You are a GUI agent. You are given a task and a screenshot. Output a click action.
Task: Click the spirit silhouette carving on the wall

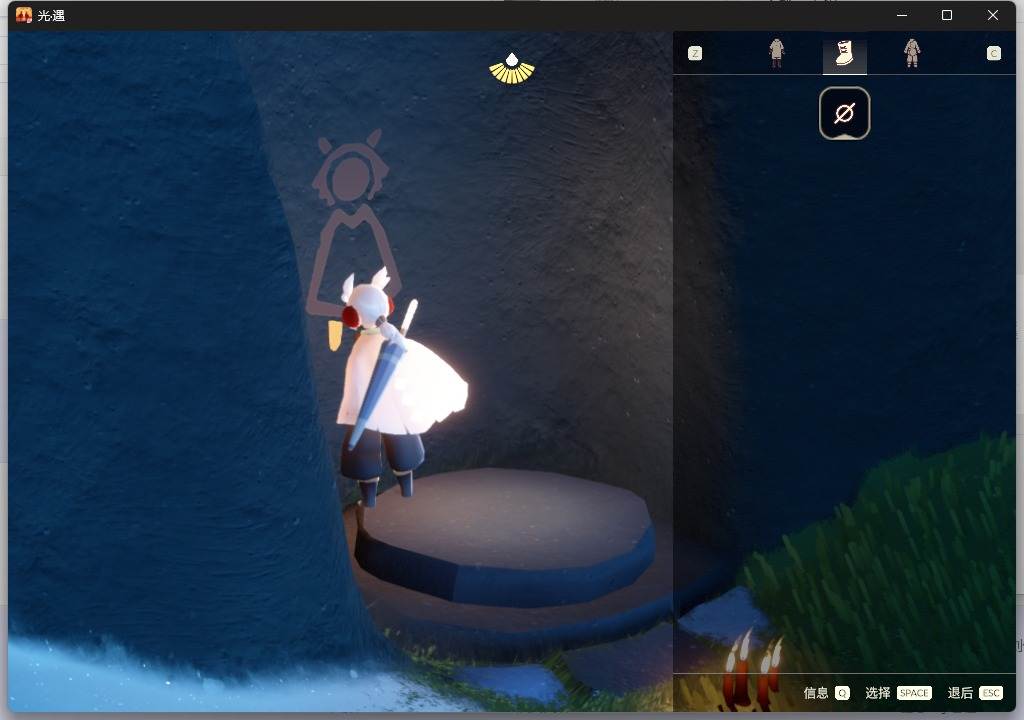click(x=351, y=222)
